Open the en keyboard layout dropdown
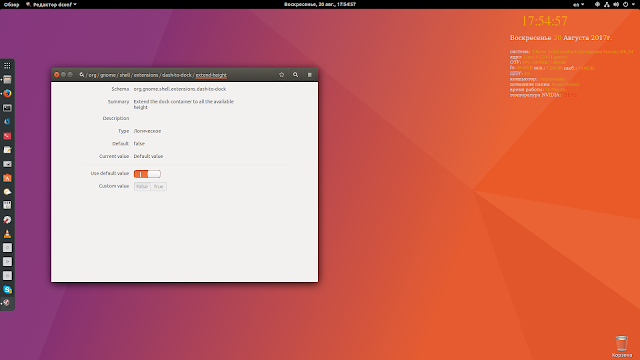The width and height of the screenshot is (640, 360). click(x=578, y=4)
